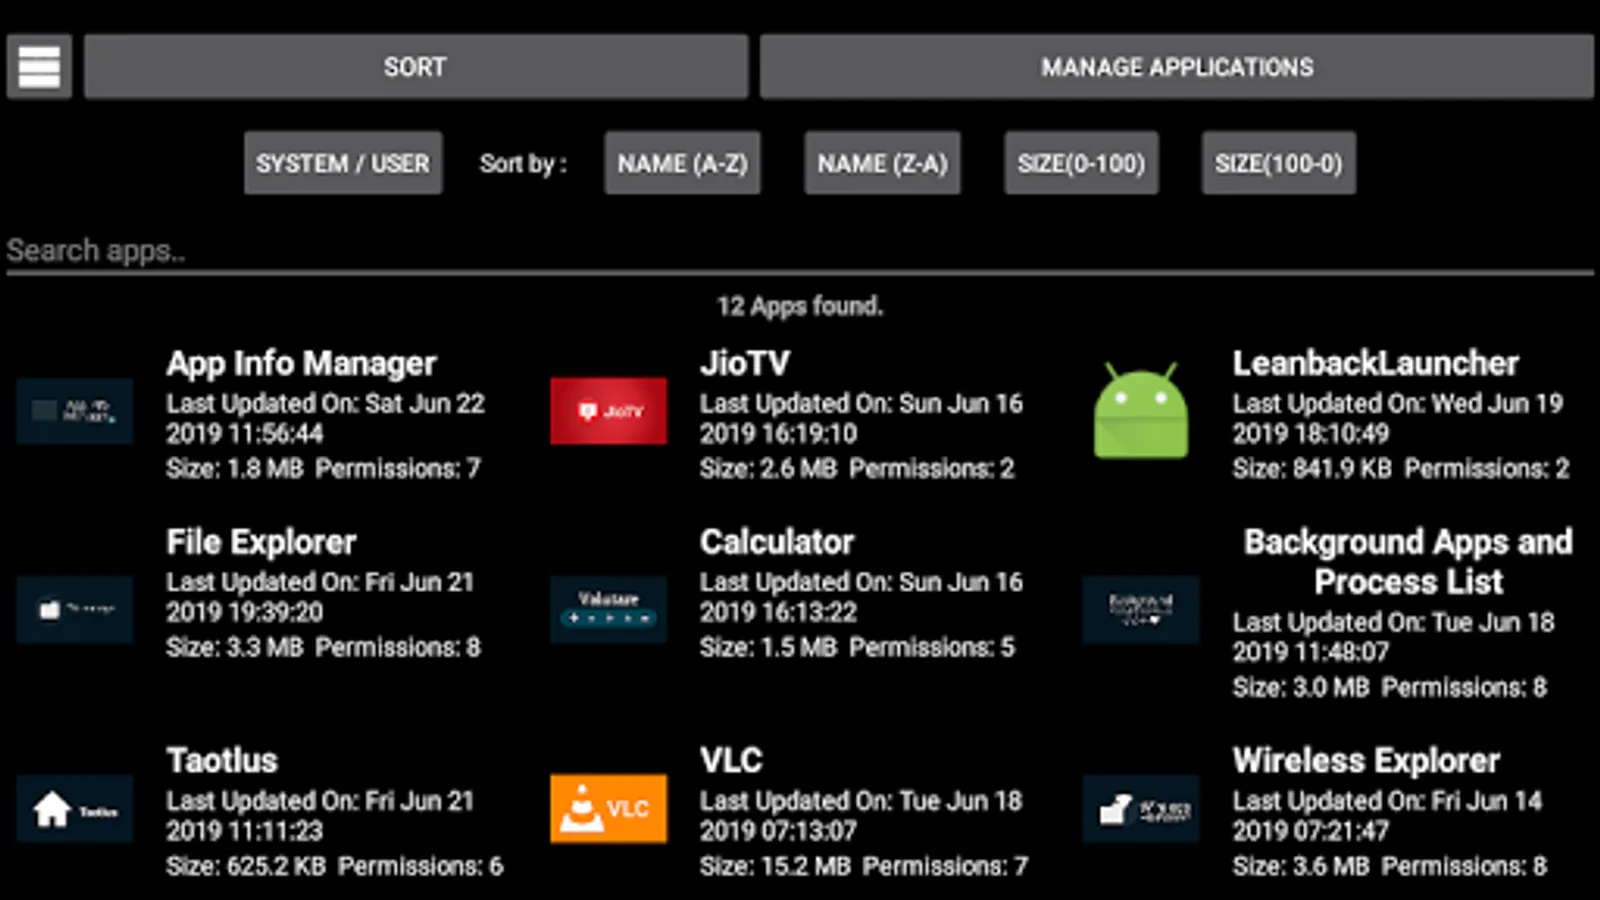Sort apps by NAME (Z-A)
The width and height of the screenshot is (1600, 900).
click(x=882, y=163)
